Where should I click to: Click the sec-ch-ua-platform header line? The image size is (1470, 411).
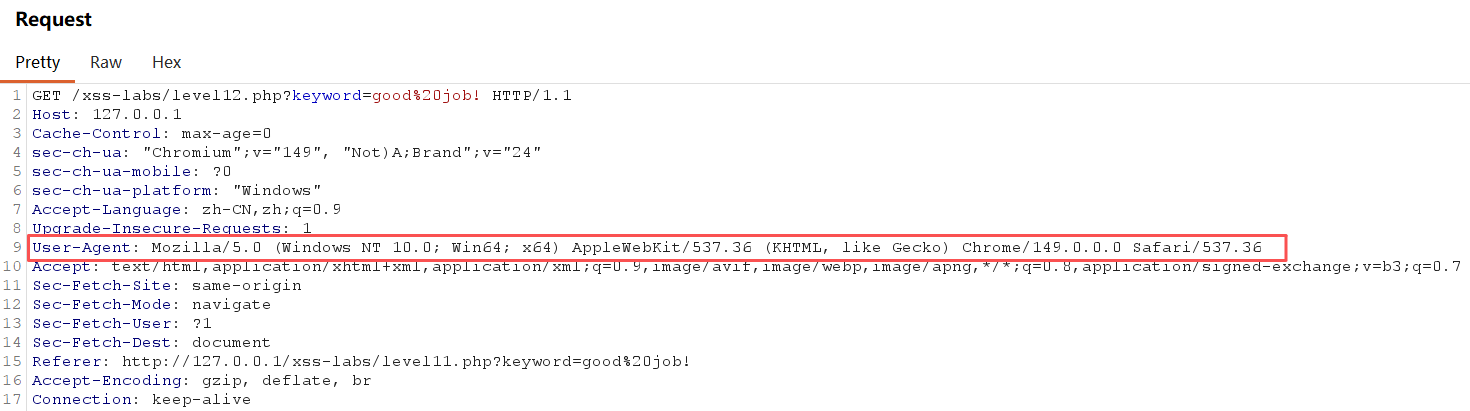pyautogui.click(x=176, y=191)
